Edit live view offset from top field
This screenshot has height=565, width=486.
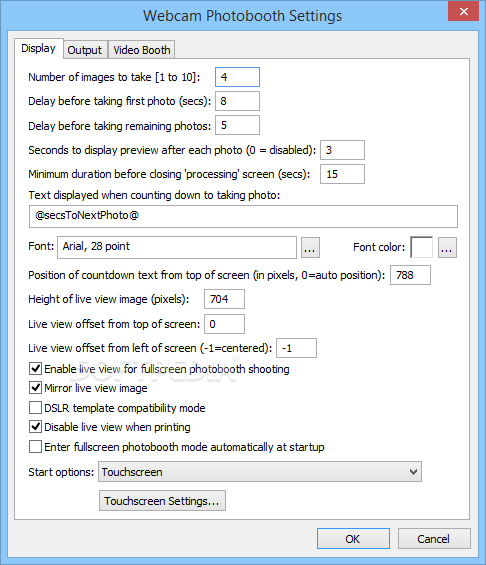(x=224, y=324)
